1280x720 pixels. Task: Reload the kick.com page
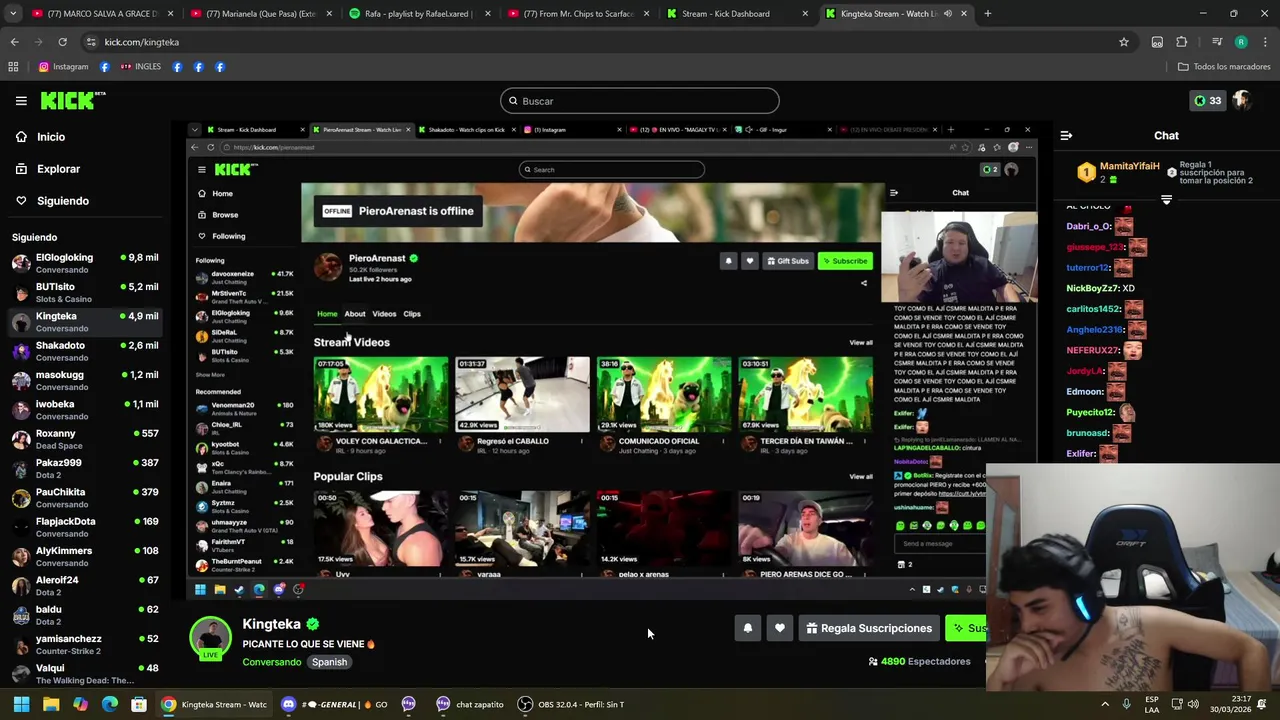62,42
